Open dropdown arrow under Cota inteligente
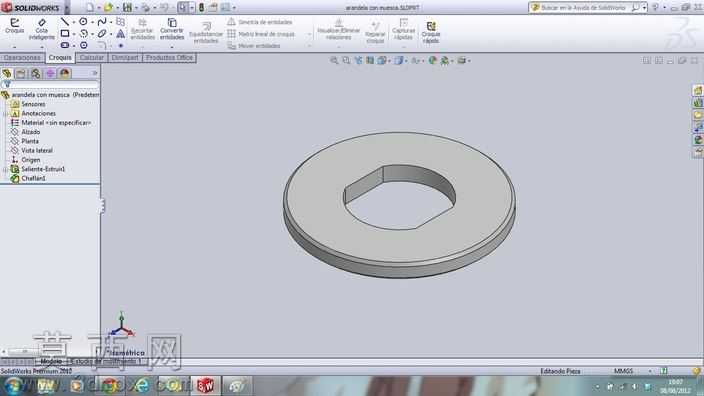 [x=41, y=47]
